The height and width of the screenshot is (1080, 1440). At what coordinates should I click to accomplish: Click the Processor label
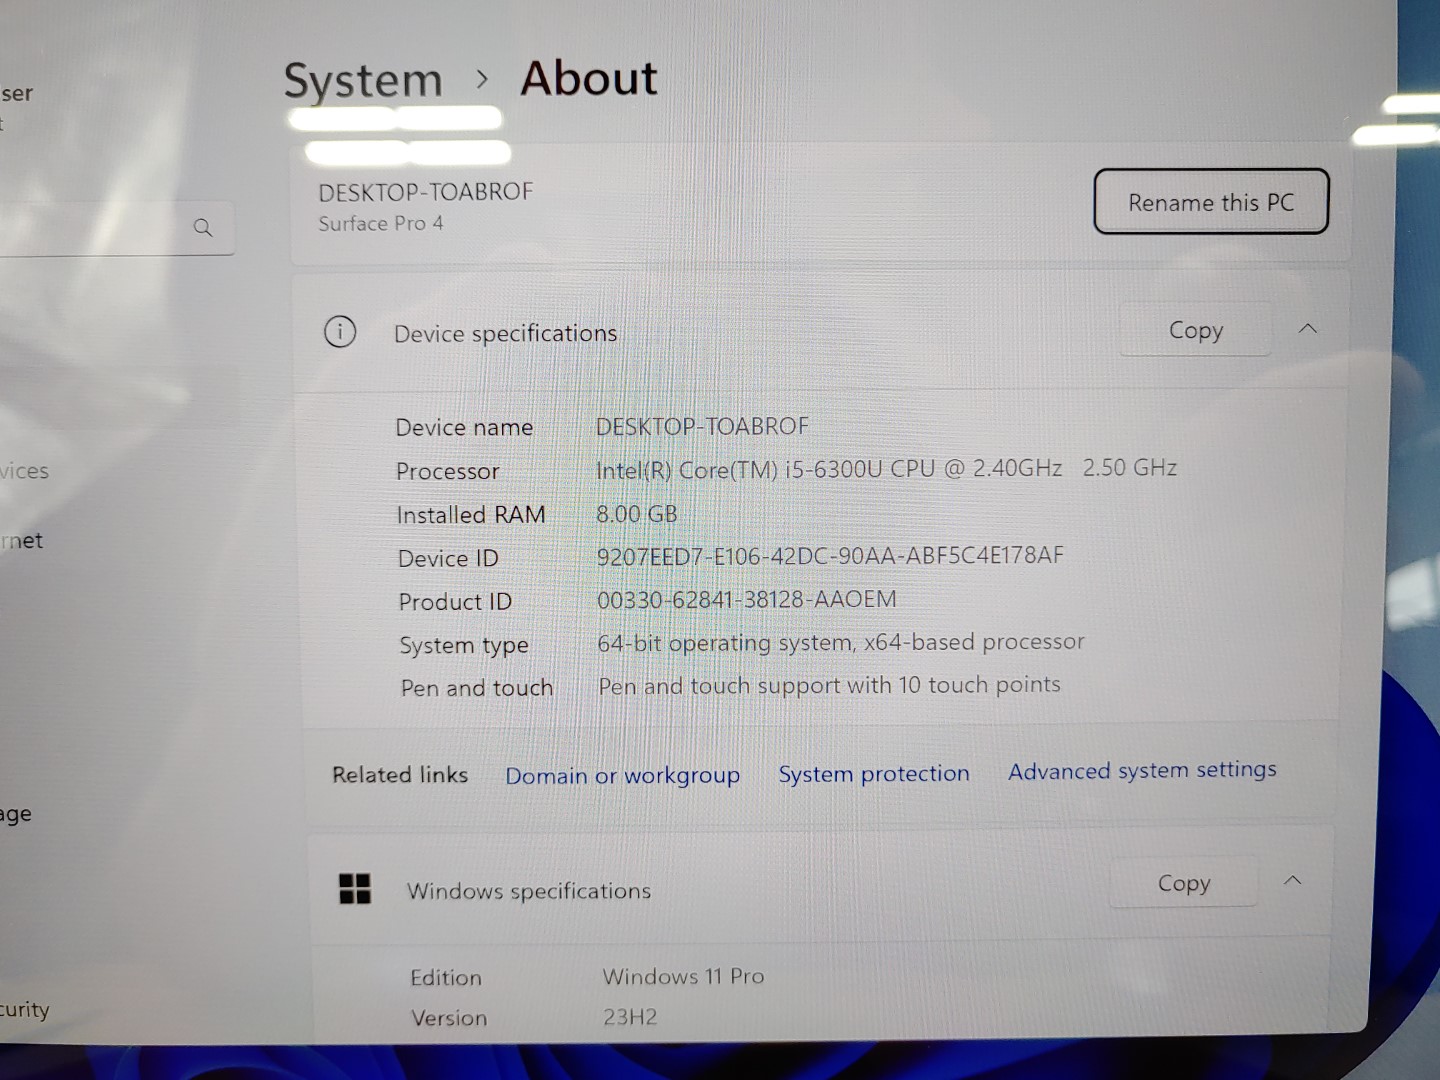[x=447, y=471]
